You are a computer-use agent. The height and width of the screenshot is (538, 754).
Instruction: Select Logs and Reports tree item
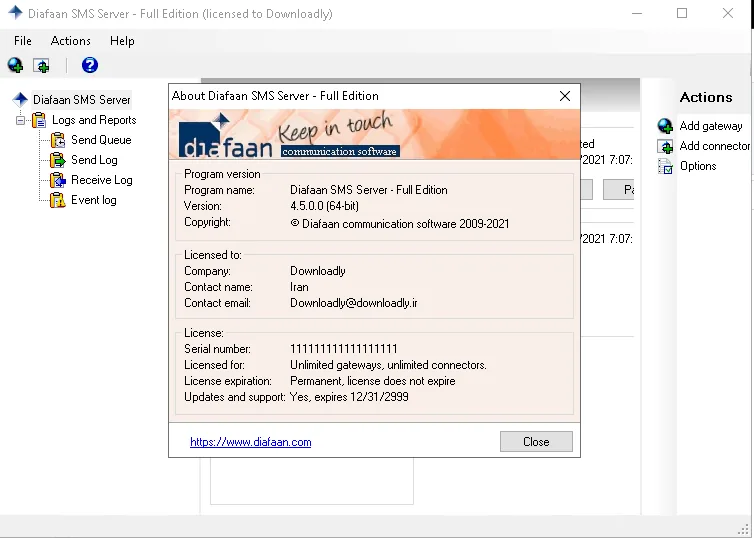94,120
